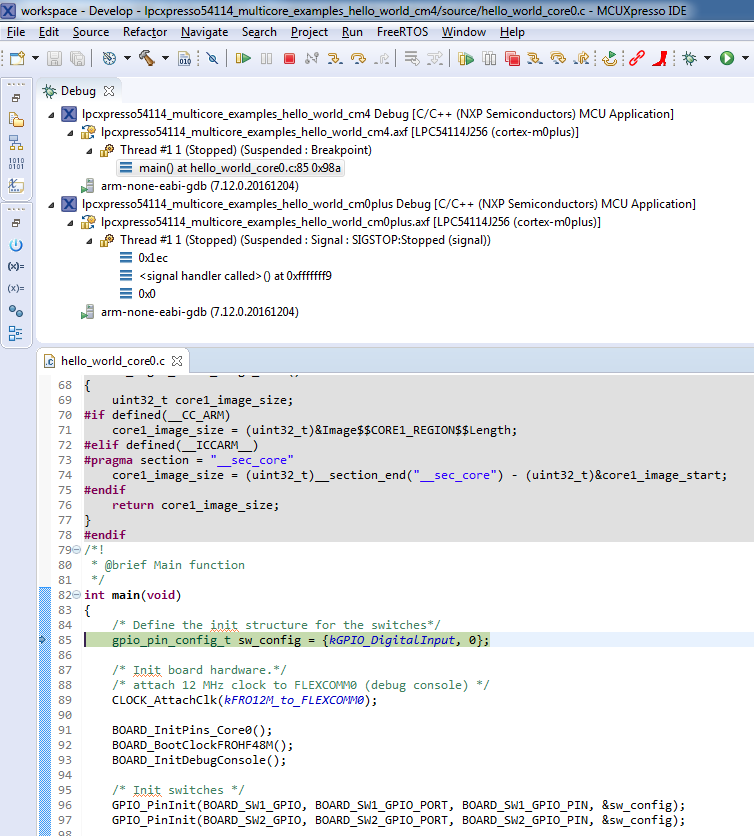This screenshot has height=836, width=754.
Task: Toggle the line 85 breakpoint marker
Action: tap(42, 640)
